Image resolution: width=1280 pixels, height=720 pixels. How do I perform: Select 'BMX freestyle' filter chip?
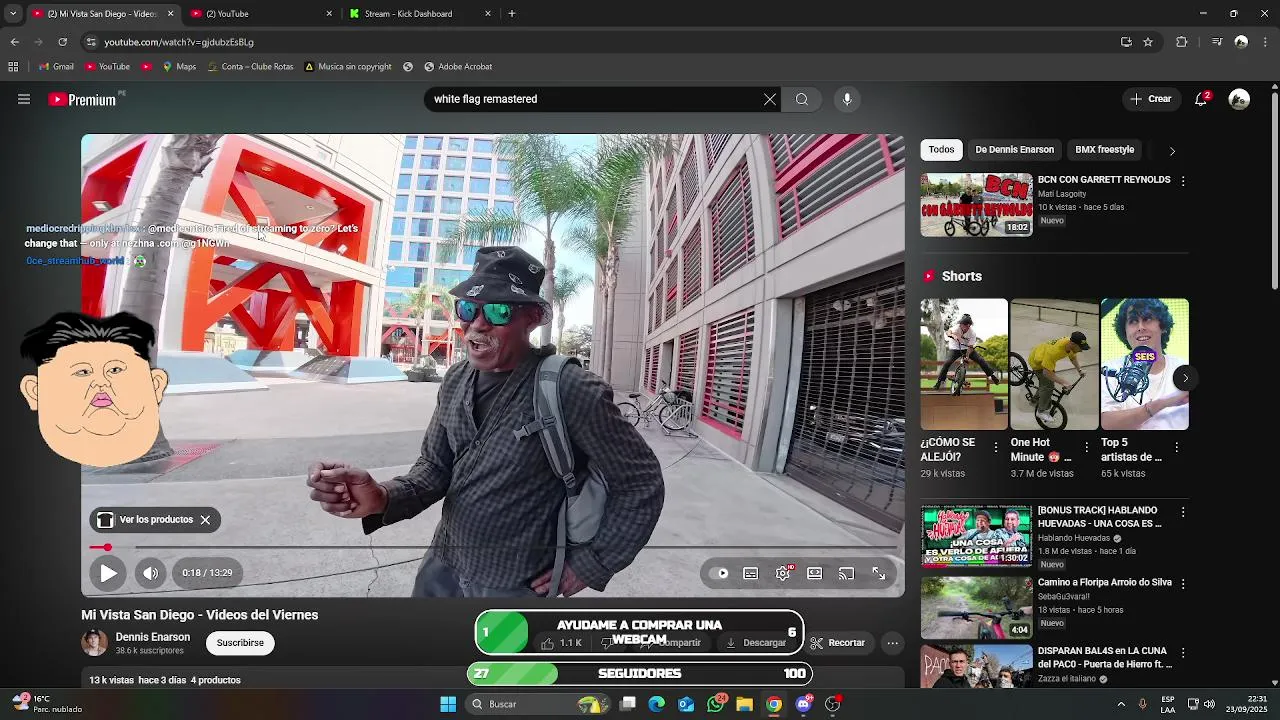tap(1104, 149)
